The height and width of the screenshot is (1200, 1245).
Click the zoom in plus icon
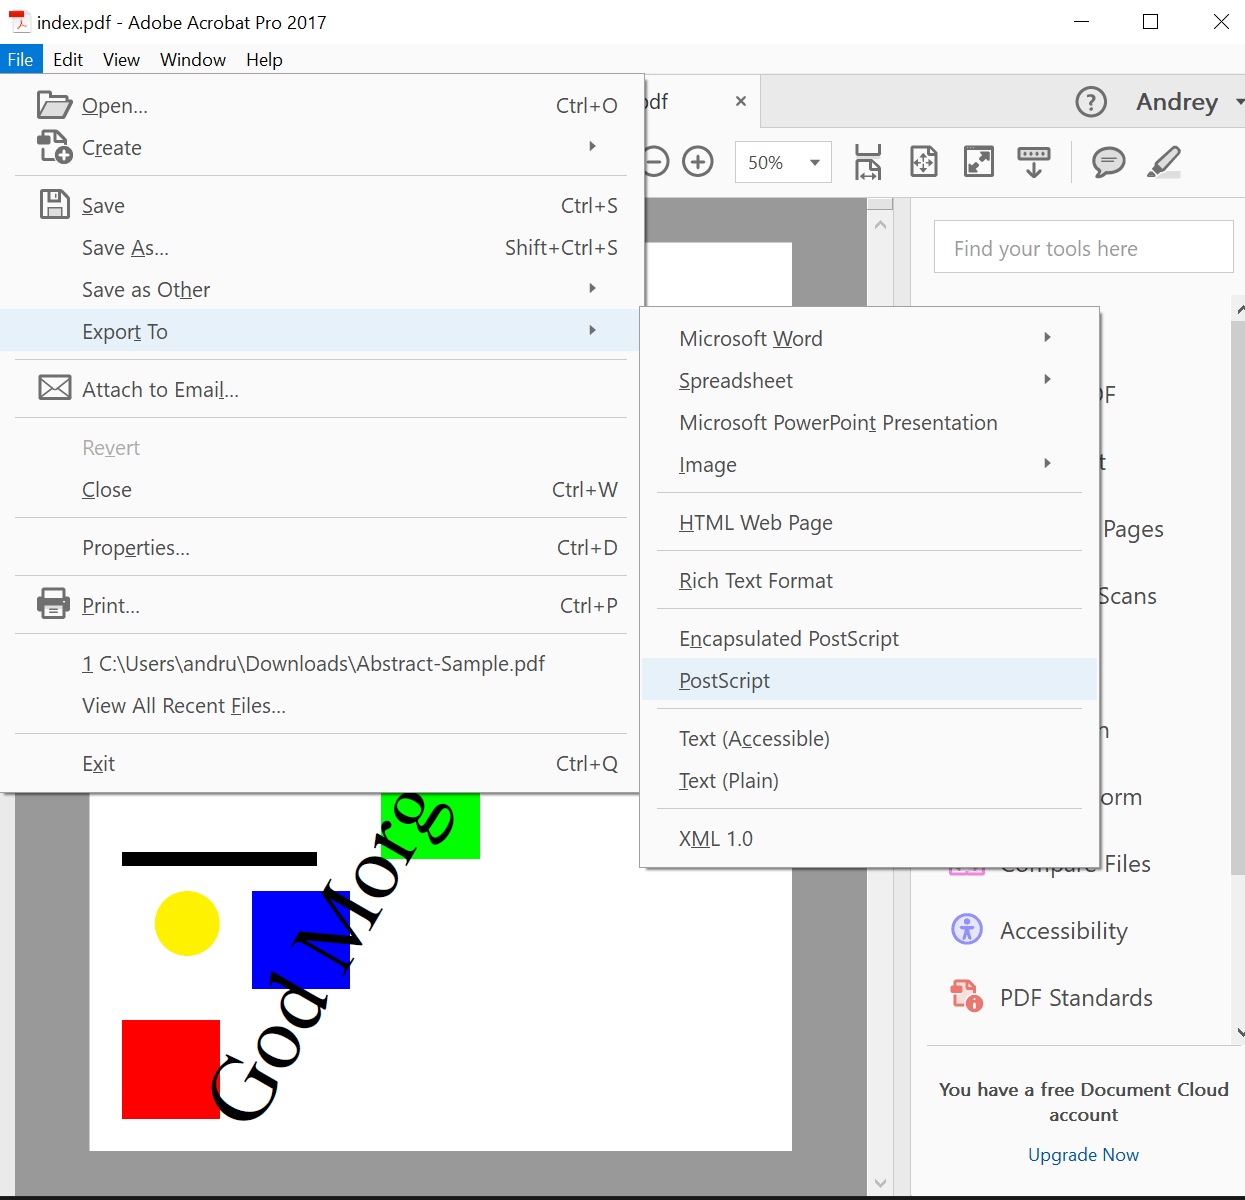tap(697, 161)
